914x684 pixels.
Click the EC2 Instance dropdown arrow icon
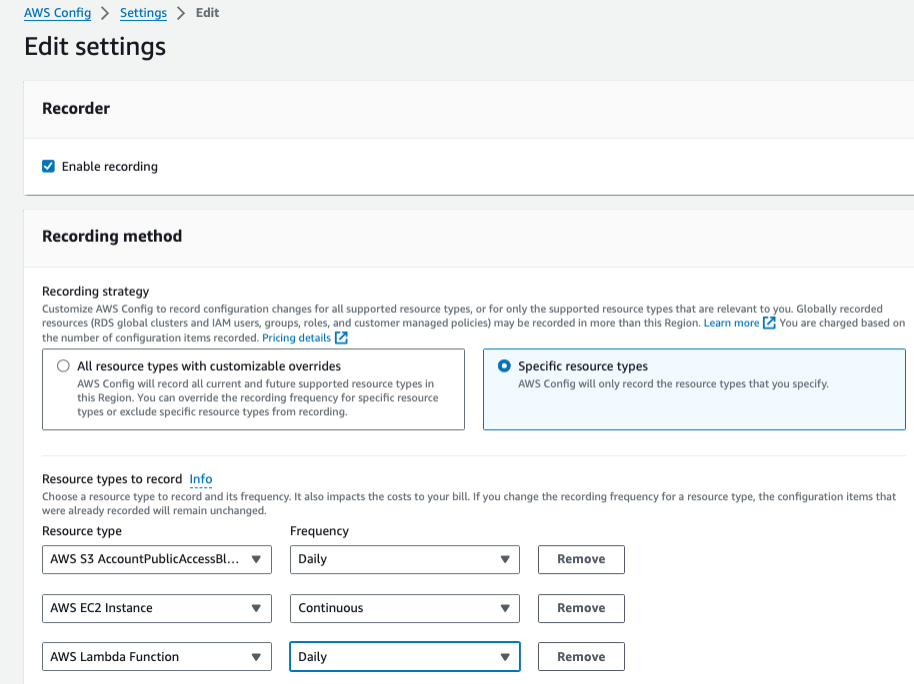point(257,608)
